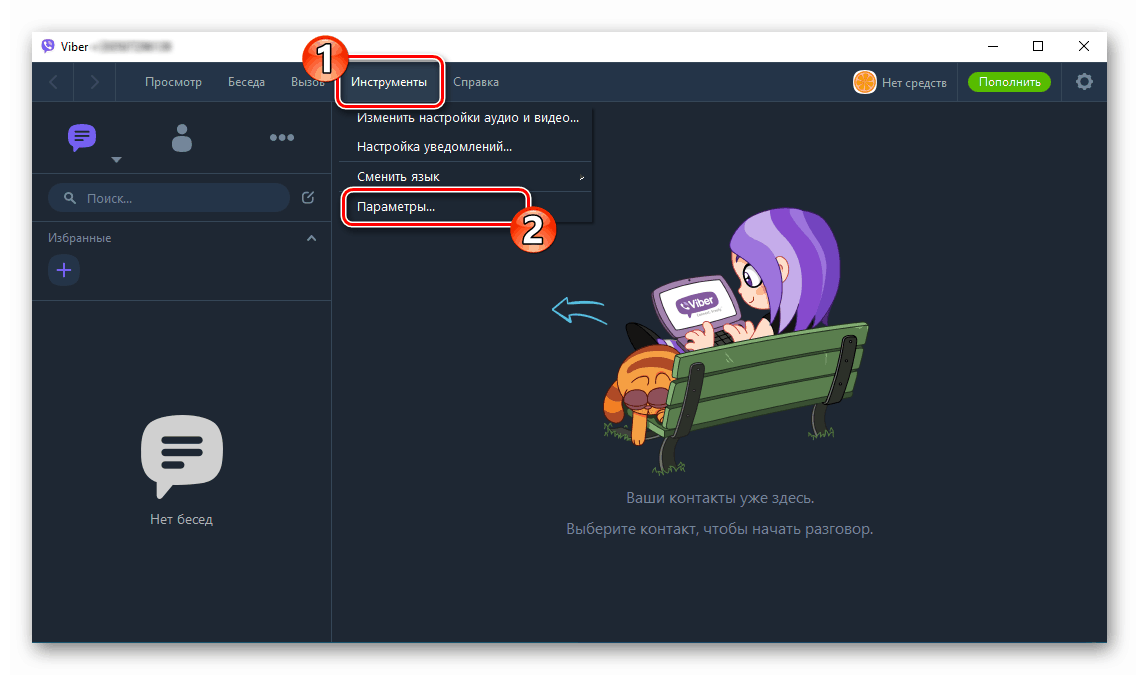Click the compose new message icon
This screenshot has height=675, width=1139.
click(x=308, y=198)
